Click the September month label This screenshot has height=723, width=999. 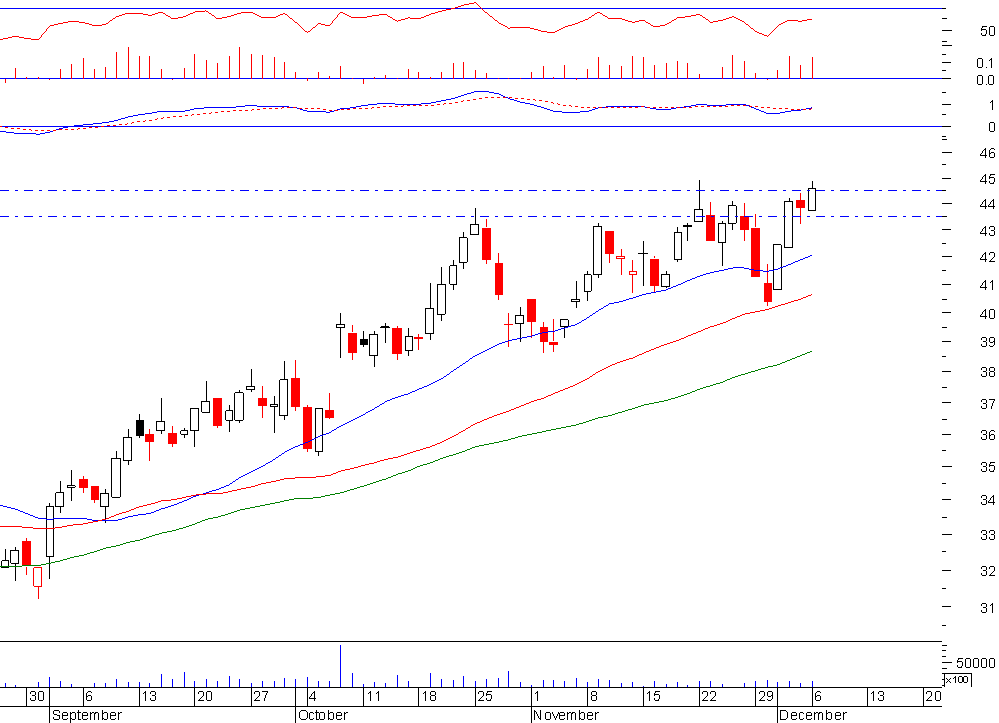(x=87, y=715)
